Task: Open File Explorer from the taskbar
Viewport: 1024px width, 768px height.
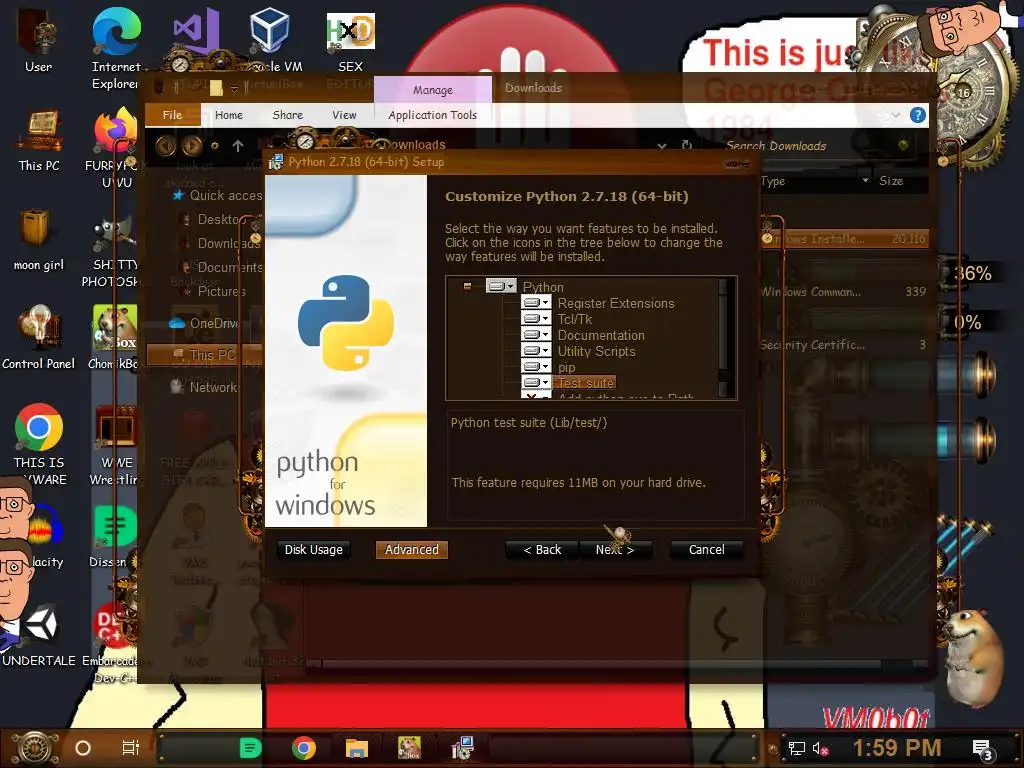Action: tap(357, 748)
